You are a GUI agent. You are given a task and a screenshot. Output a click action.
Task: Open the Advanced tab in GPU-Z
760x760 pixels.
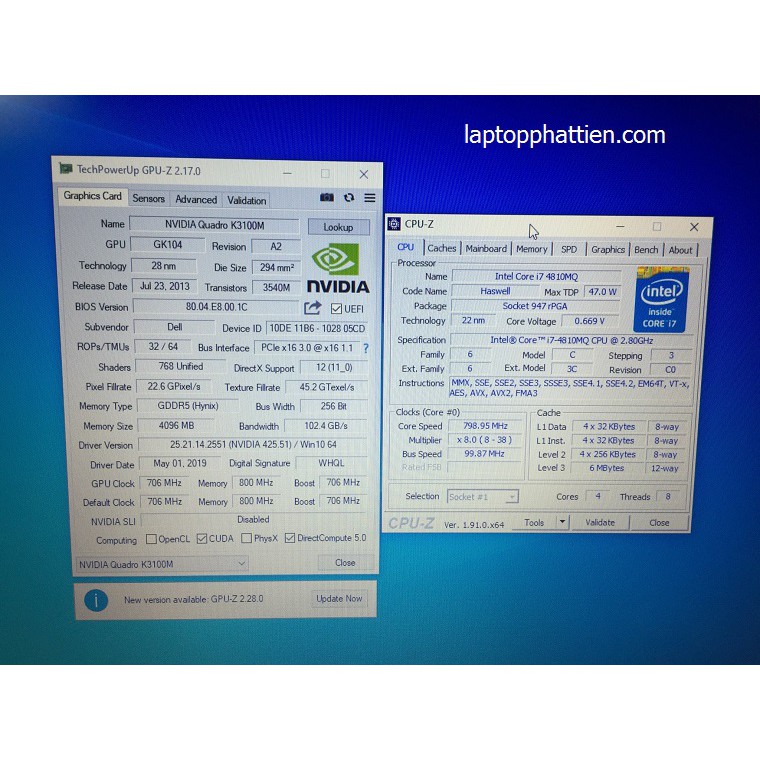click(x=196, y=200)
